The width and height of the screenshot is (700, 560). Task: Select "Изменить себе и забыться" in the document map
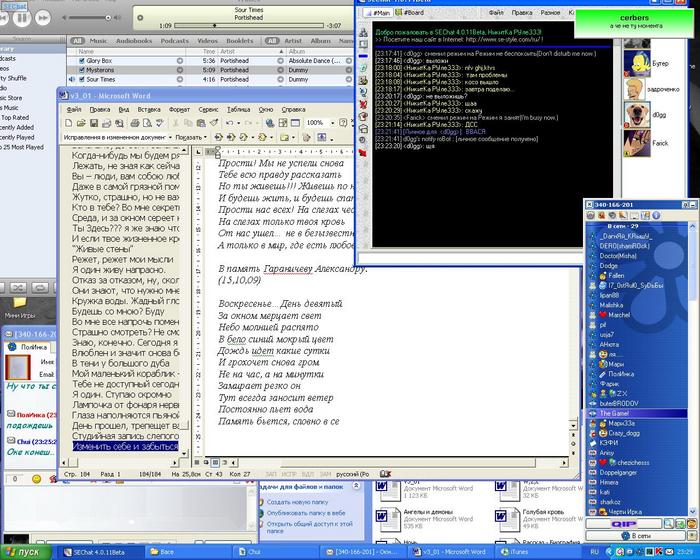125,446
